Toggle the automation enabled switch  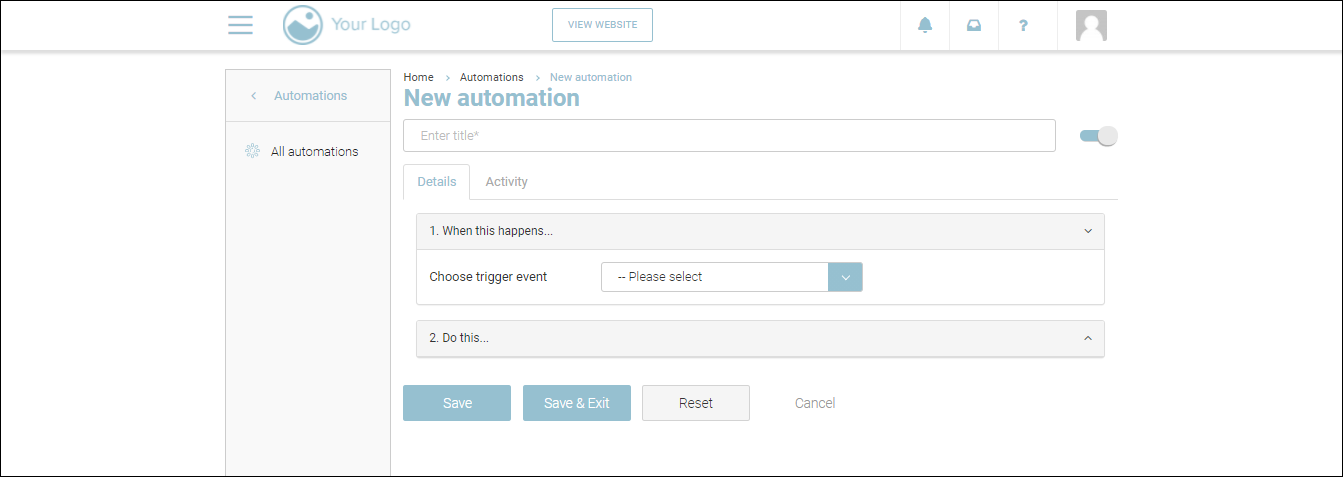[1098, 136]
